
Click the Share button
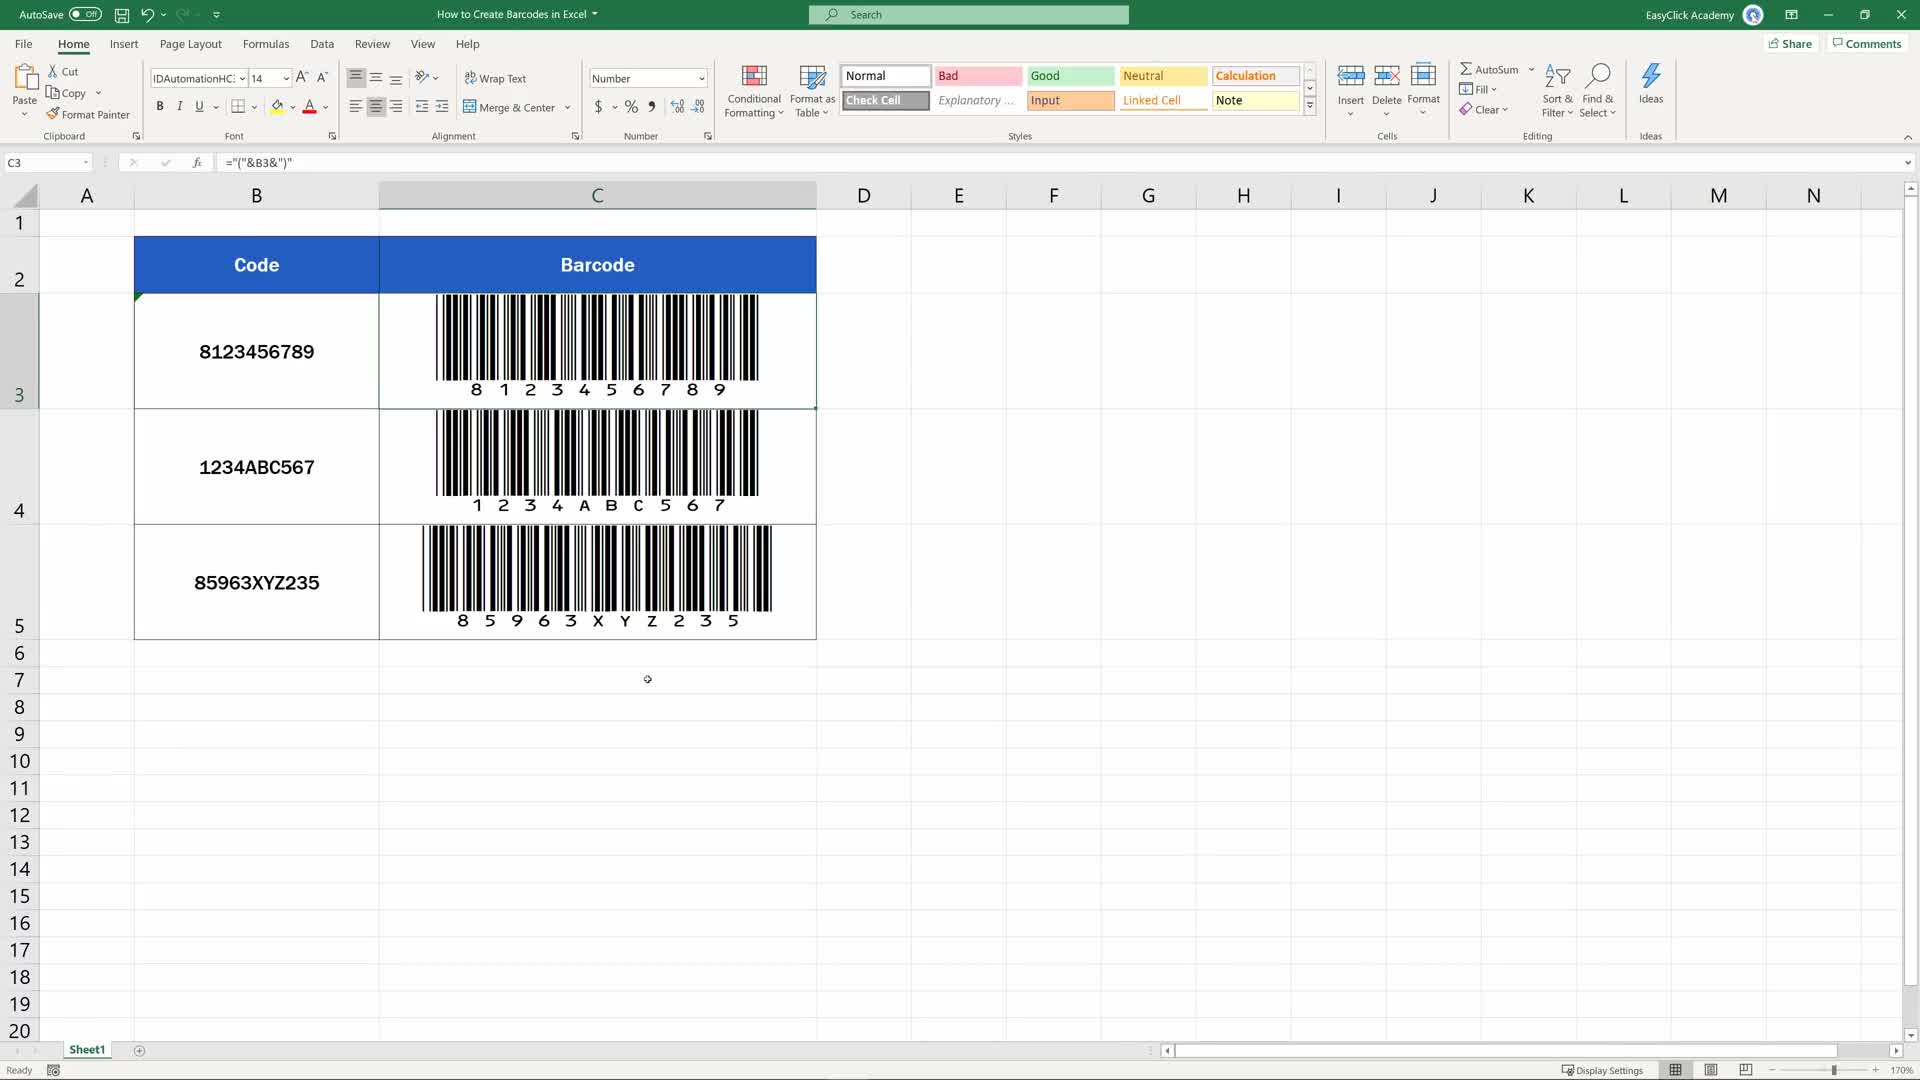(1789, 43)
